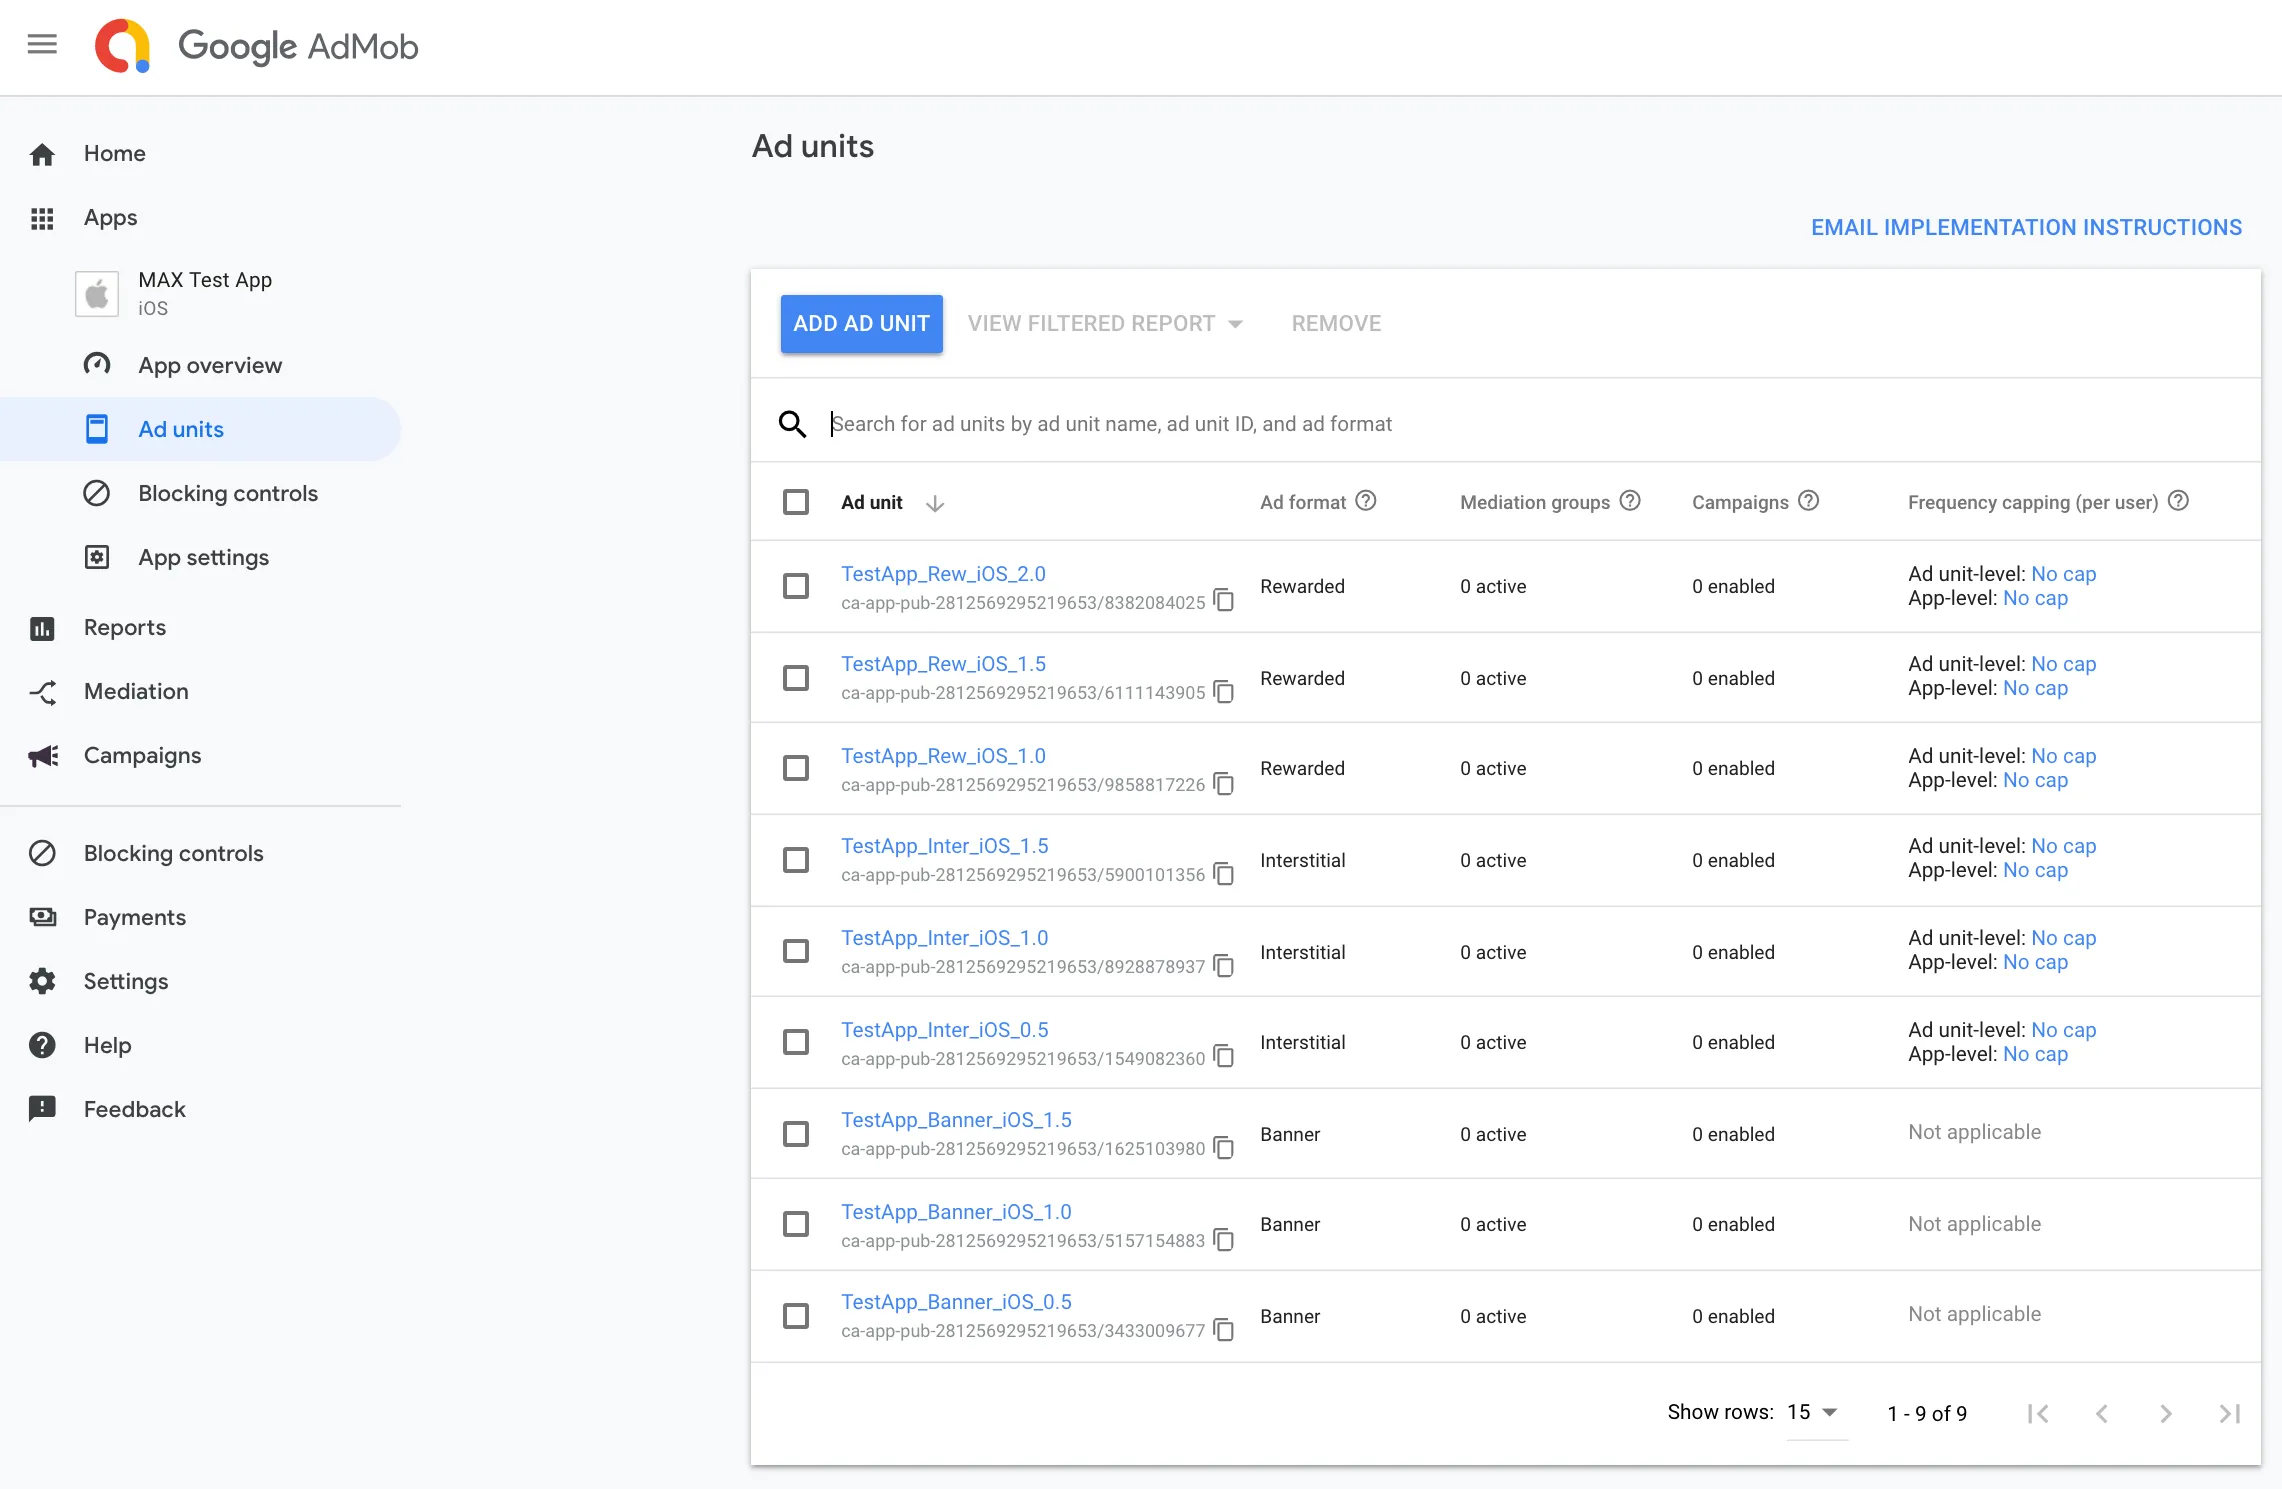Click the Campaigns megaphone icon
This screenshot has height=1489, width=2282.
click(x=43, y=755)
